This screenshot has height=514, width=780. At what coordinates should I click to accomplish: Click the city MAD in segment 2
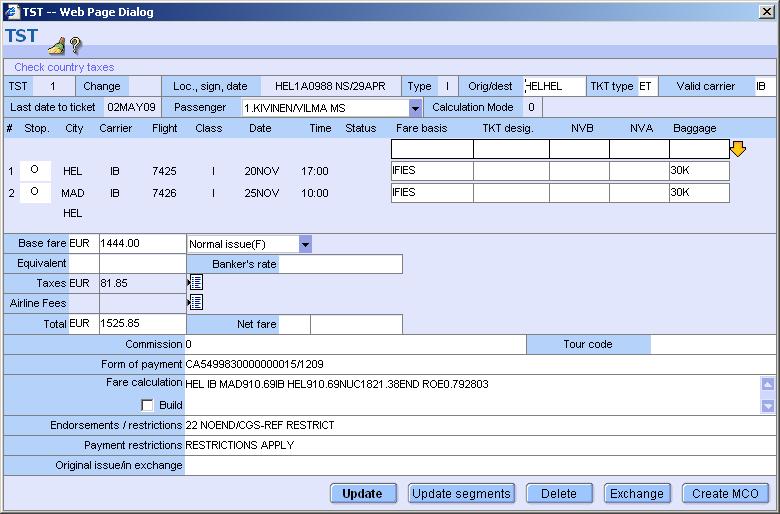pos(73,193)
